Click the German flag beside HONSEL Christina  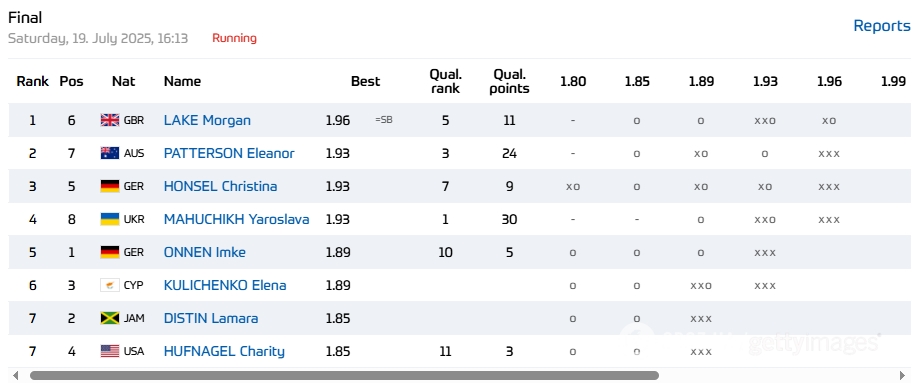pyautogui.click(x=109, y=187)
